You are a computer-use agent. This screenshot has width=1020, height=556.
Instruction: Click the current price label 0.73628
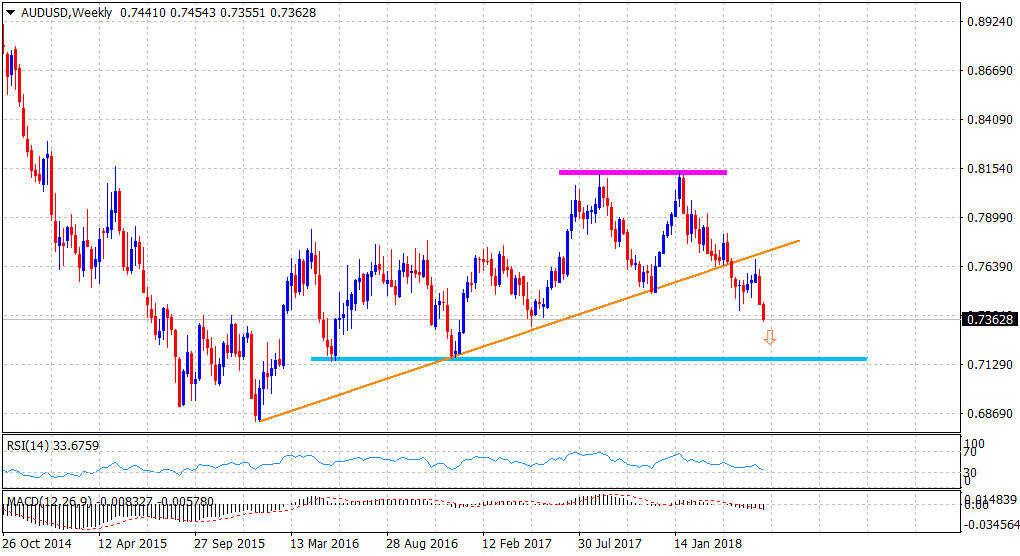point(988,320)
